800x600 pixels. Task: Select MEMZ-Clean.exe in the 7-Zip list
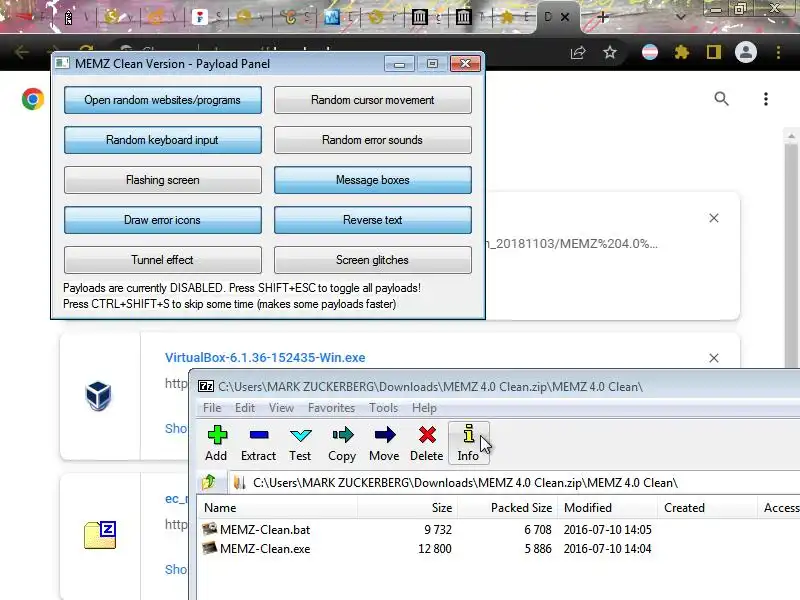pos(265,548)
